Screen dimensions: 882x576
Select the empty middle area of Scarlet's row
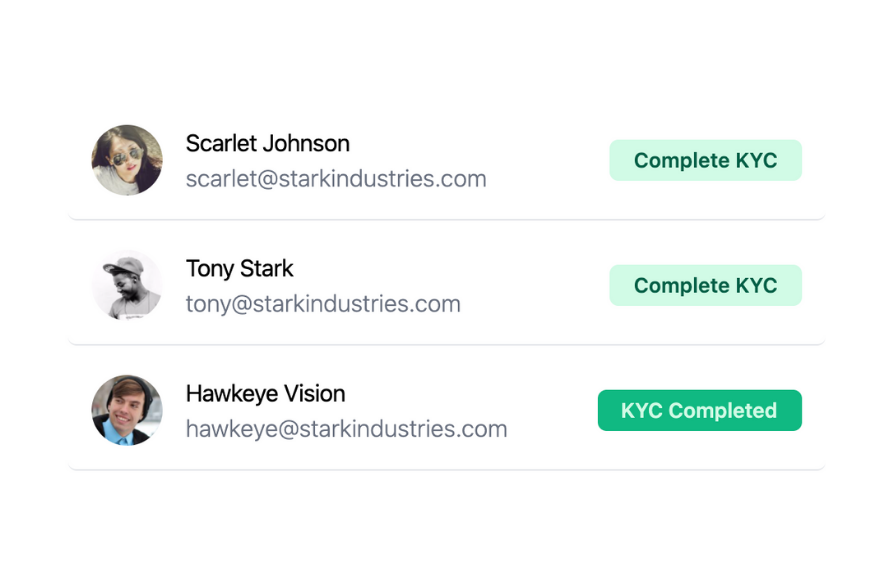pyautogui.click(x=548, y=160)
